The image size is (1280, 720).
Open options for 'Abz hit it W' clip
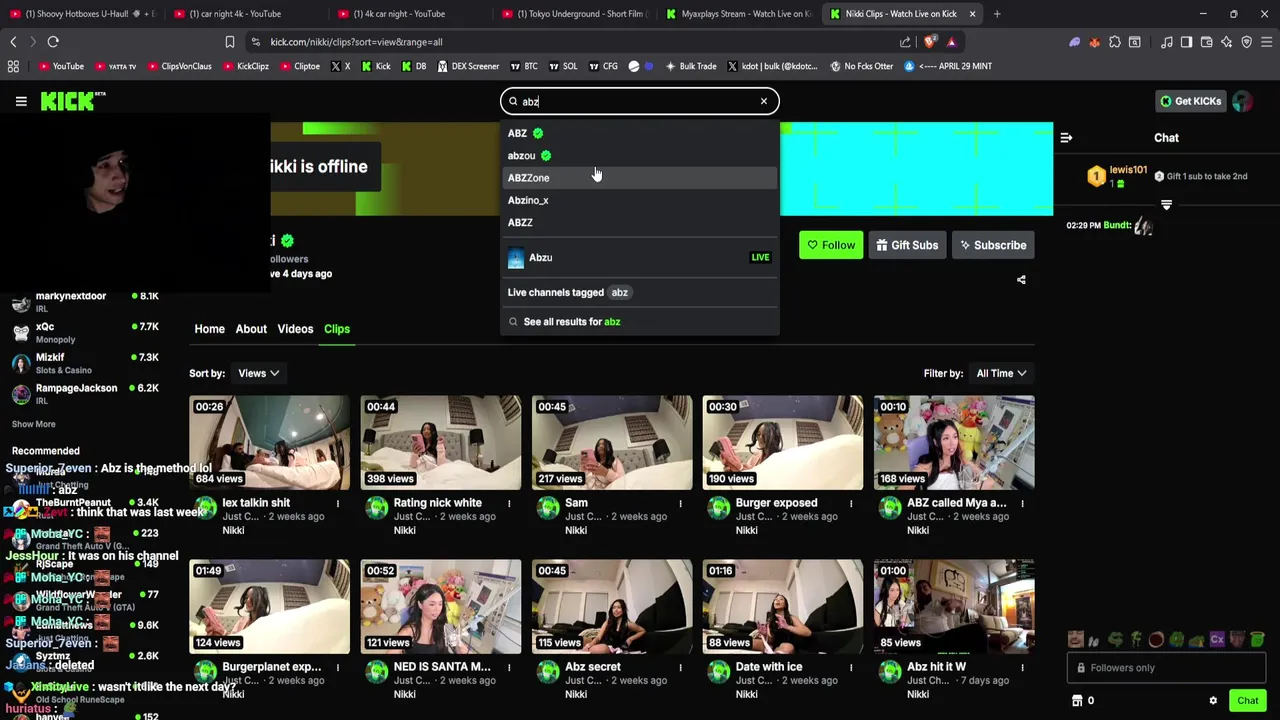[x=1022, y=667]
